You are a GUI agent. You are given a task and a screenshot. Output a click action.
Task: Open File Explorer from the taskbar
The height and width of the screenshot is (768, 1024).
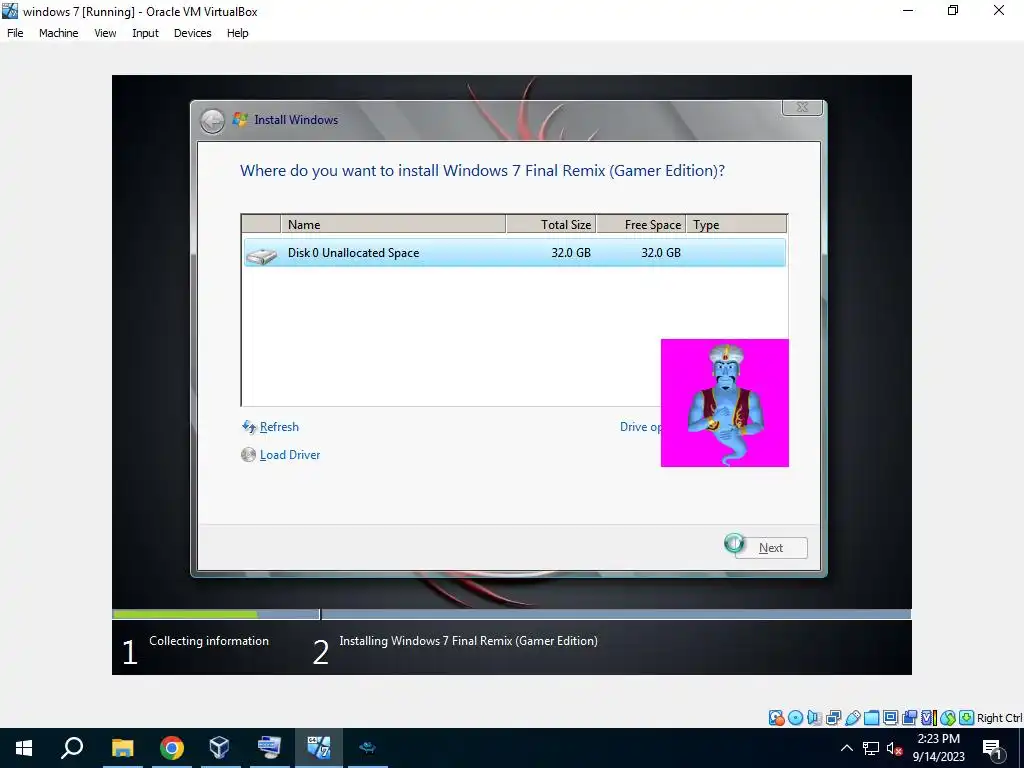(122, 748)
